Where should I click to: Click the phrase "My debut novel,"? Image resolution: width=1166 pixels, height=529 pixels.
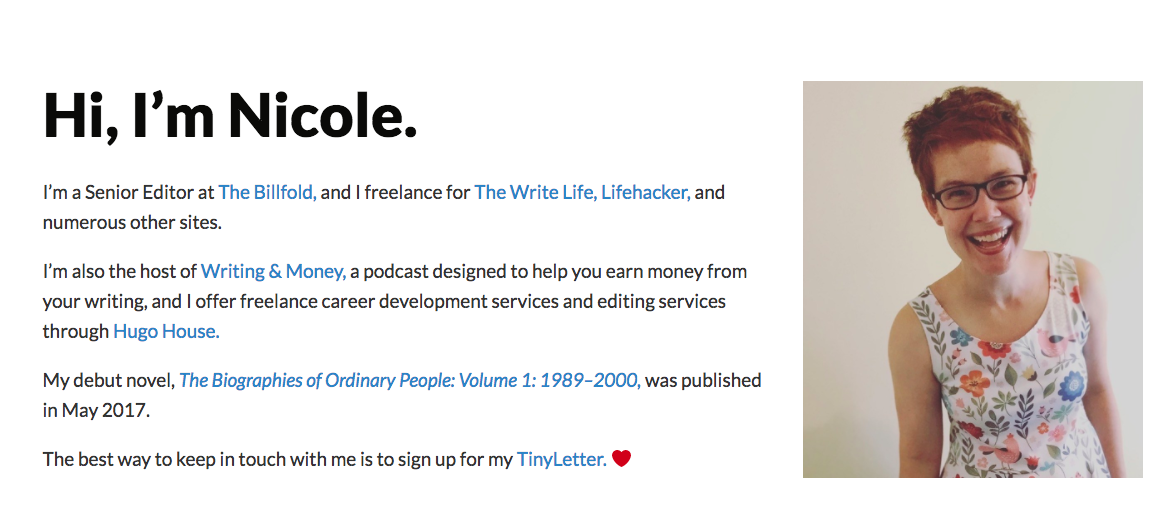(x=109, y=380)
